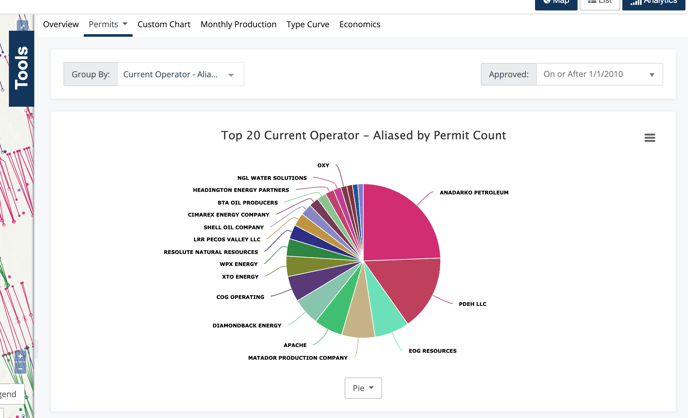The width and height of the screenshot is (688, 418).
Task: Click the map expand icon above Tools
Action: point(22,25)
